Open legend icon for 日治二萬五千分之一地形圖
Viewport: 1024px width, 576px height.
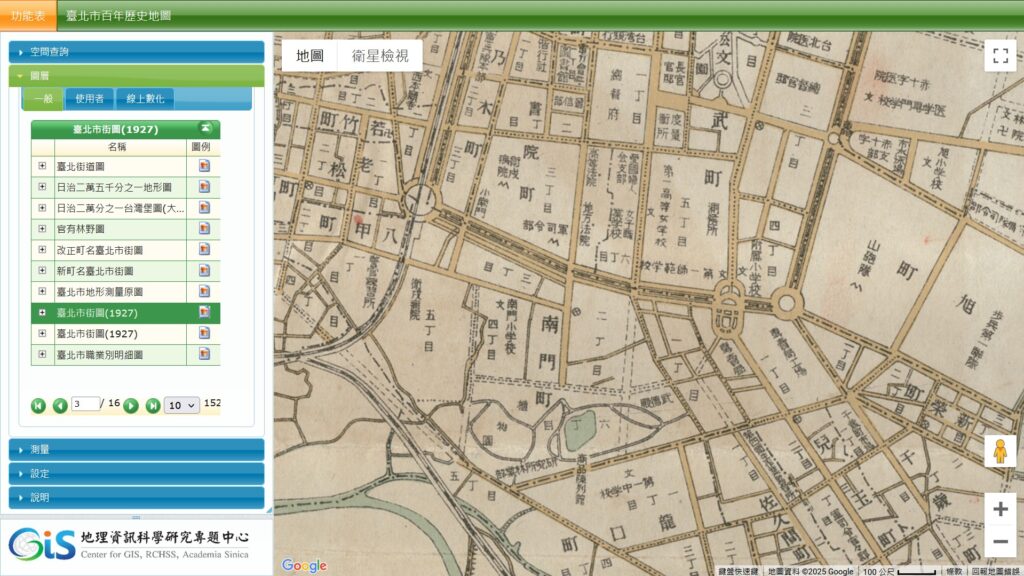pyautogui.click(x=204, y=187)
